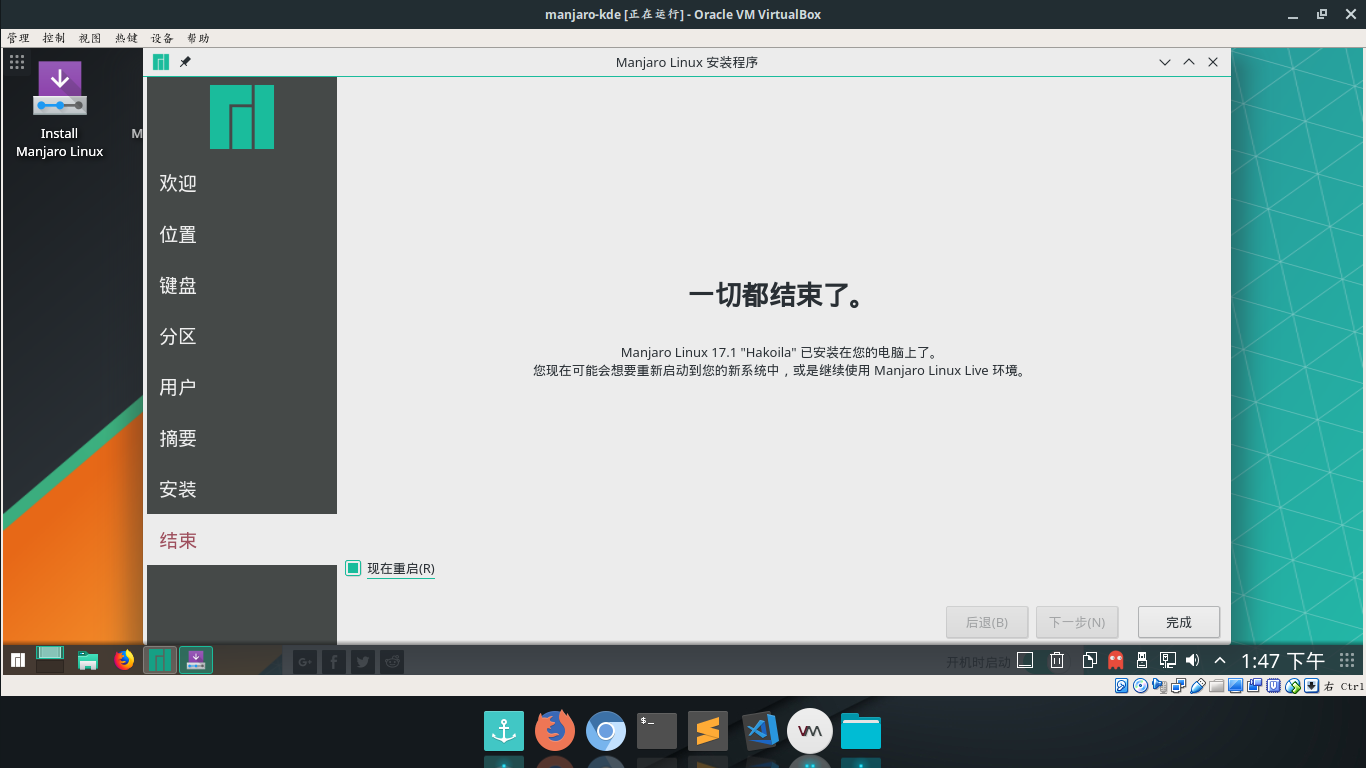Open the anchor app in host dock
The width and height of the screenshot is (1366, 768).
pyautogui.click(x=504, y=731)
